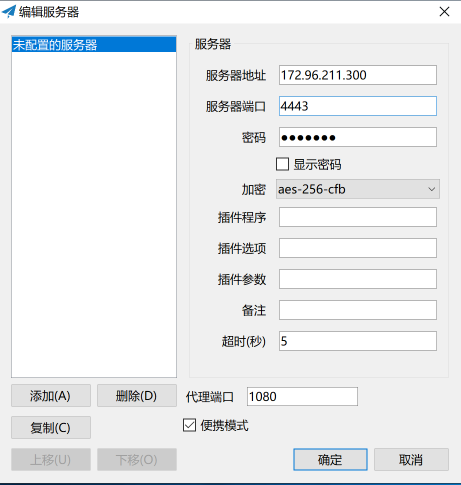
Task: Select 未配置的服务器 in the server list
Action: 94,45
